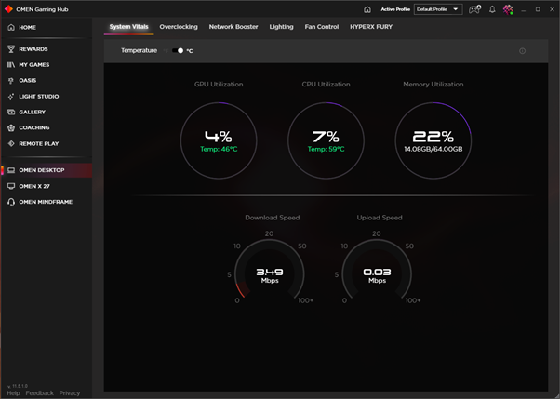Open the Default Profile dropdown

438,9
